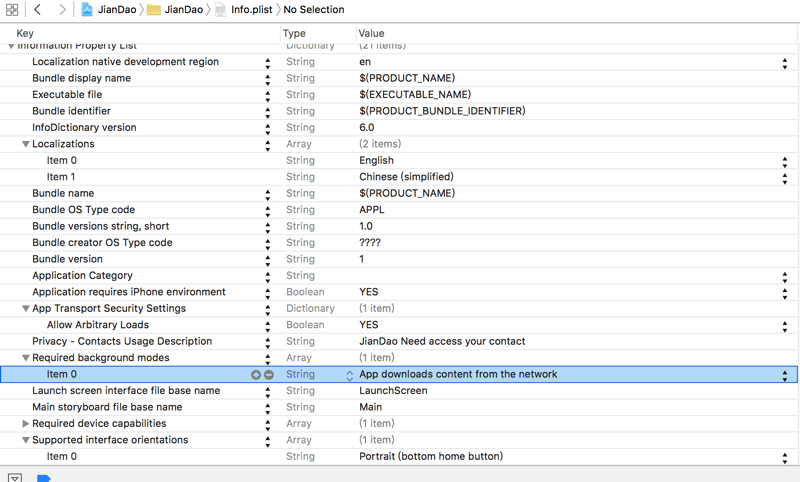
Task: Click the Key column header
Action: 25,33
